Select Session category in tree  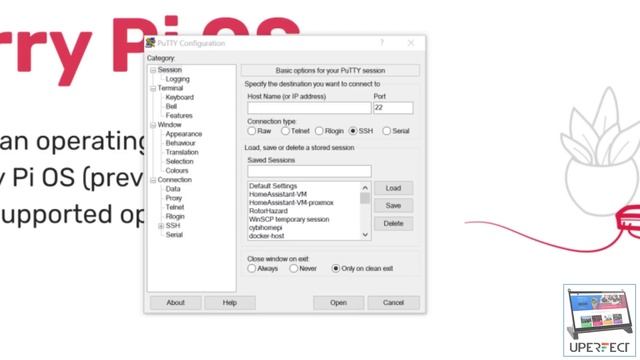(169, 70)
